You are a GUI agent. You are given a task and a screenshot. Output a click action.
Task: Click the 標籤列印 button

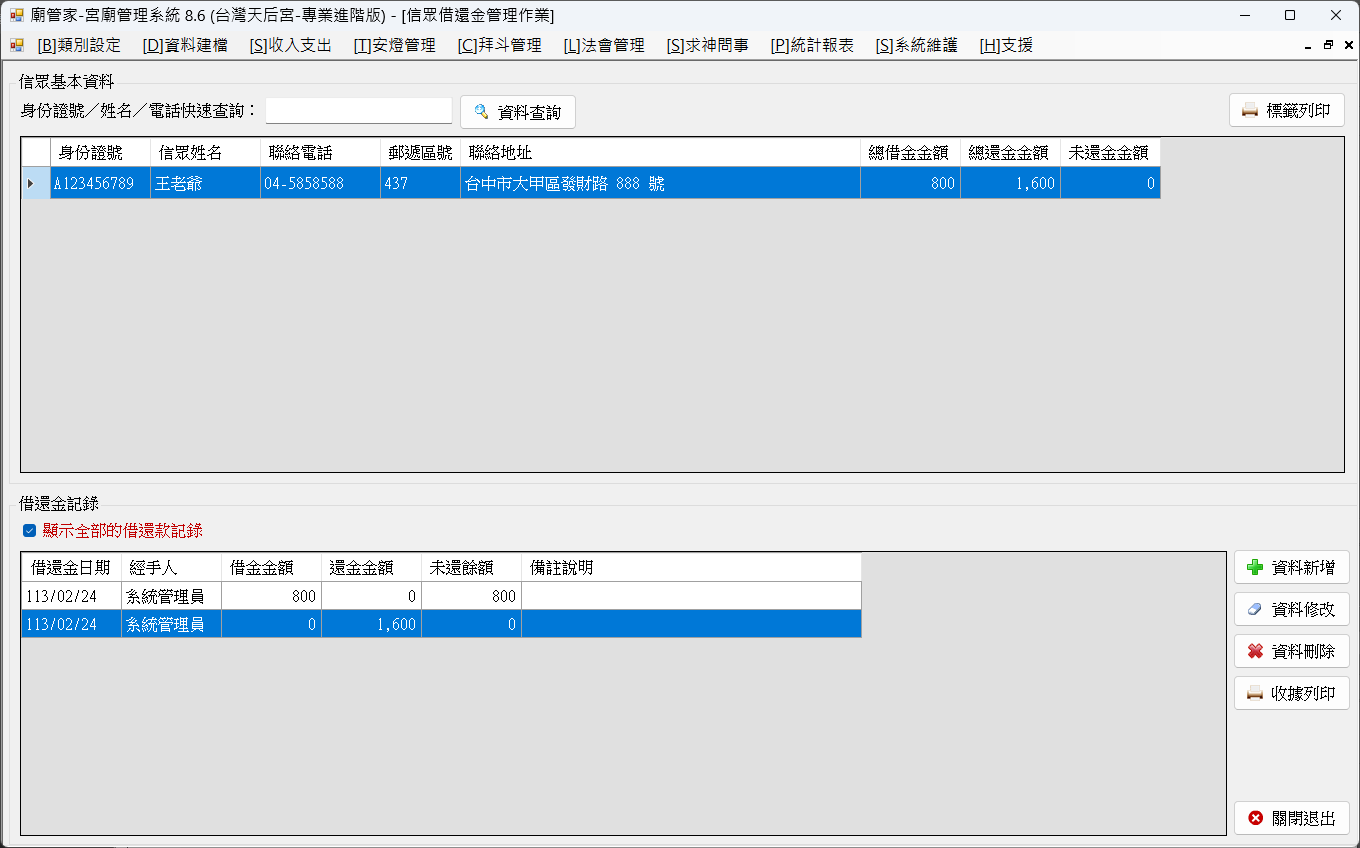(x=1287, y=110)
